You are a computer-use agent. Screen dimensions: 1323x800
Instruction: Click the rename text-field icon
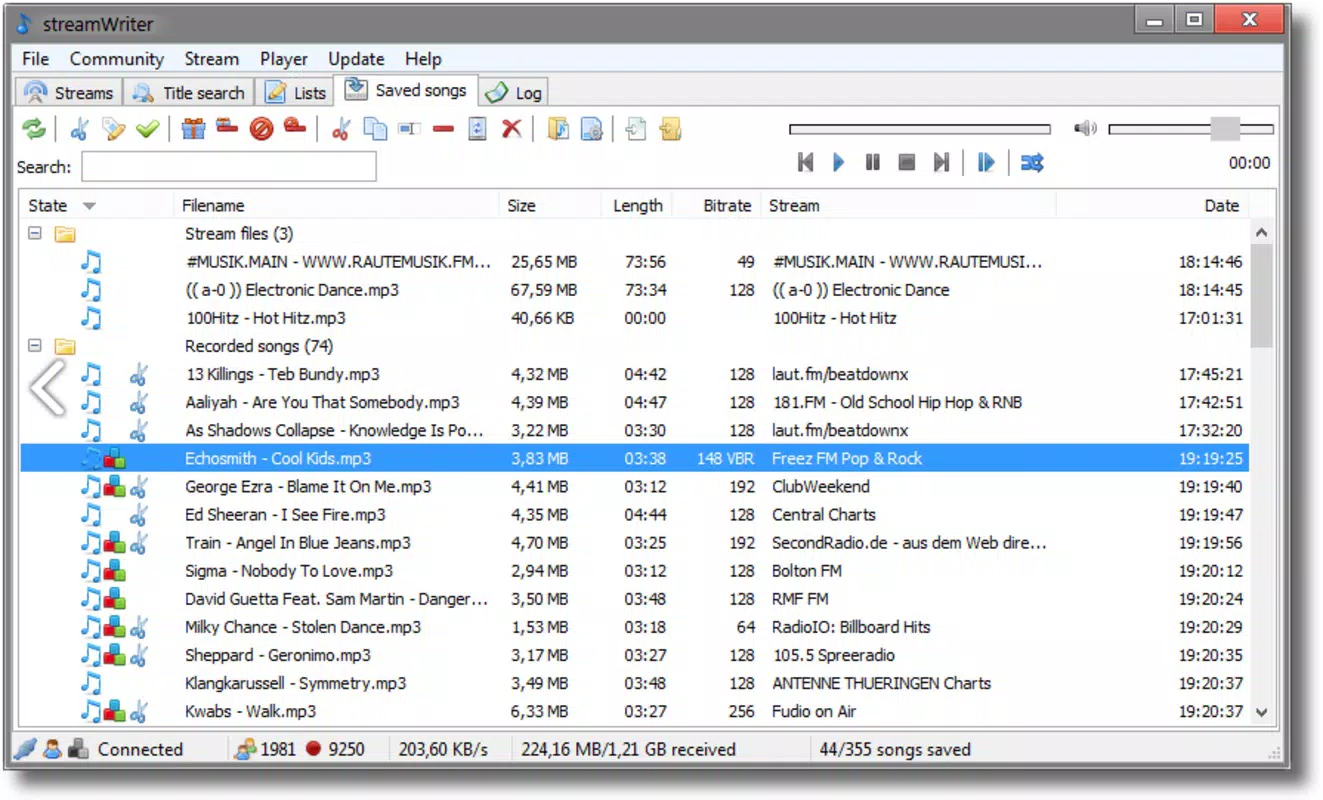[409, 129]
